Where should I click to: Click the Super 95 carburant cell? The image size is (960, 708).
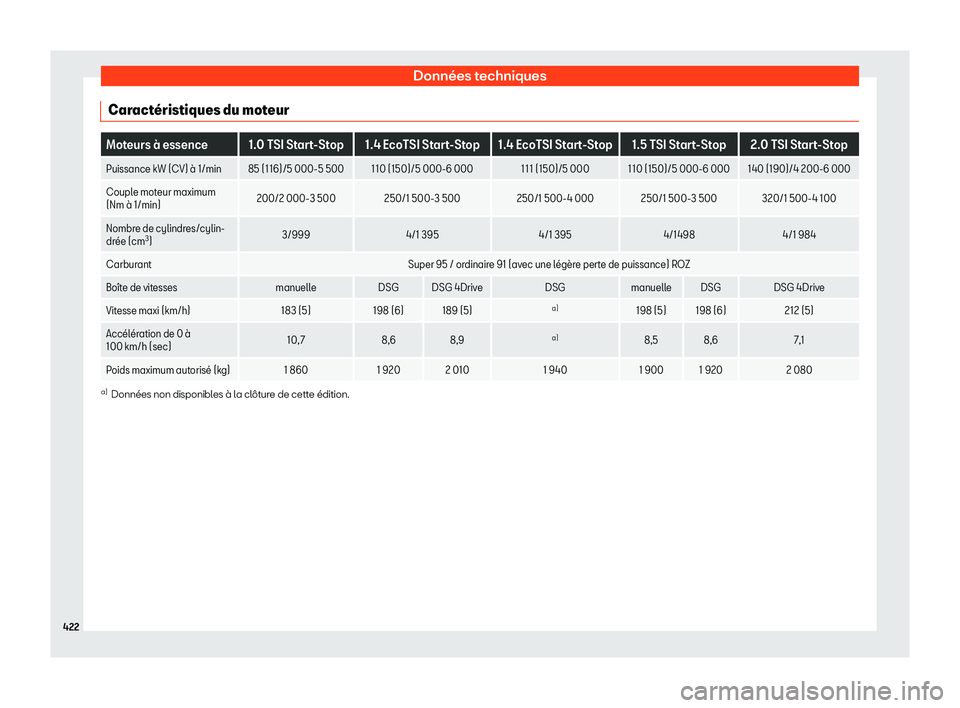click(x=548, y=264)
